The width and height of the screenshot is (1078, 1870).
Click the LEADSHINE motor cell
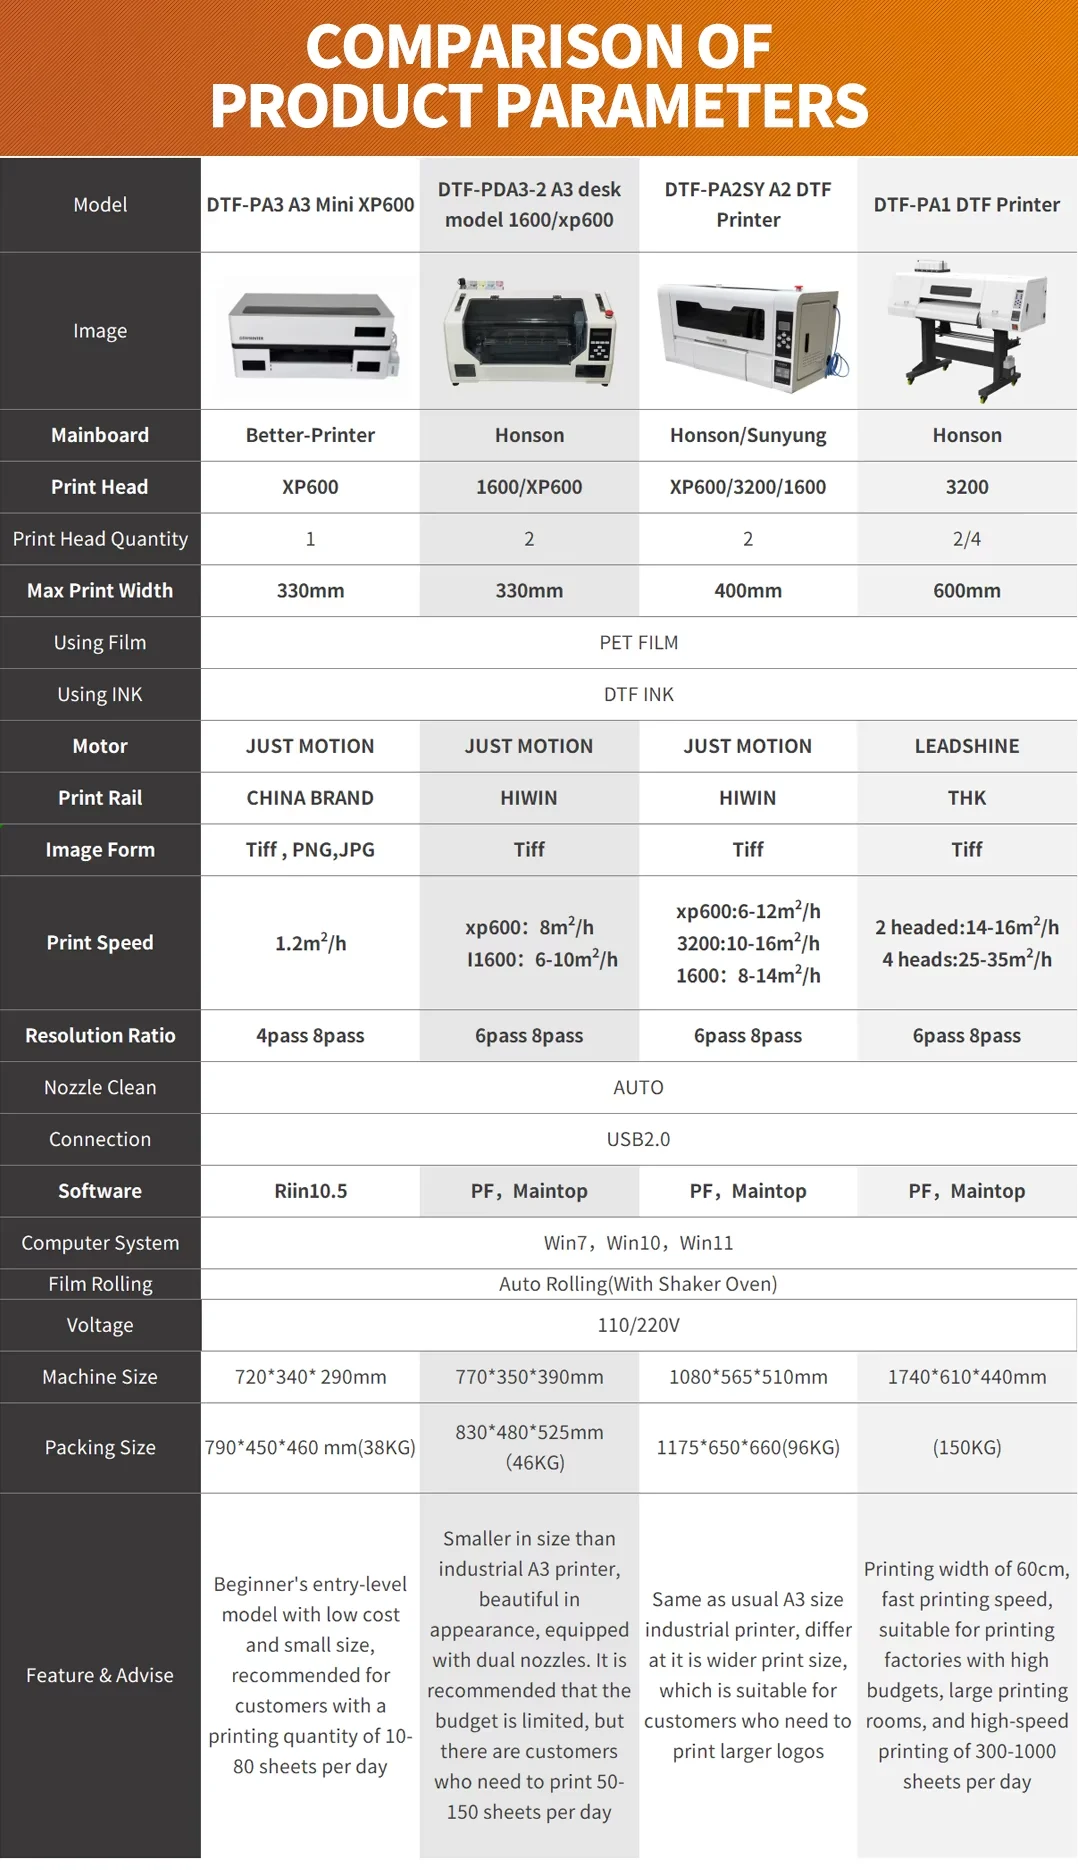(966, 746)
